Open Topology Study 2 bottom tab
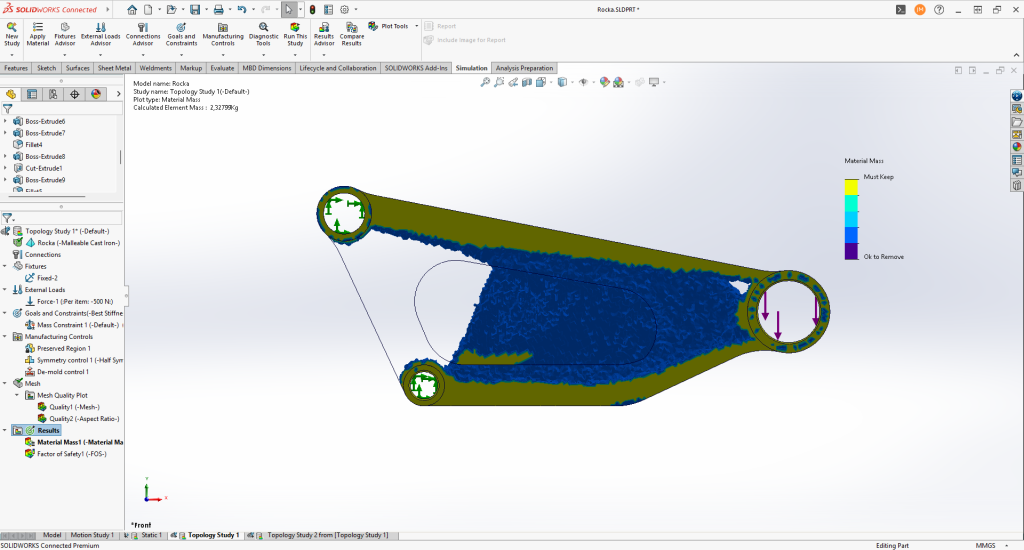 [x=322, y=535]
